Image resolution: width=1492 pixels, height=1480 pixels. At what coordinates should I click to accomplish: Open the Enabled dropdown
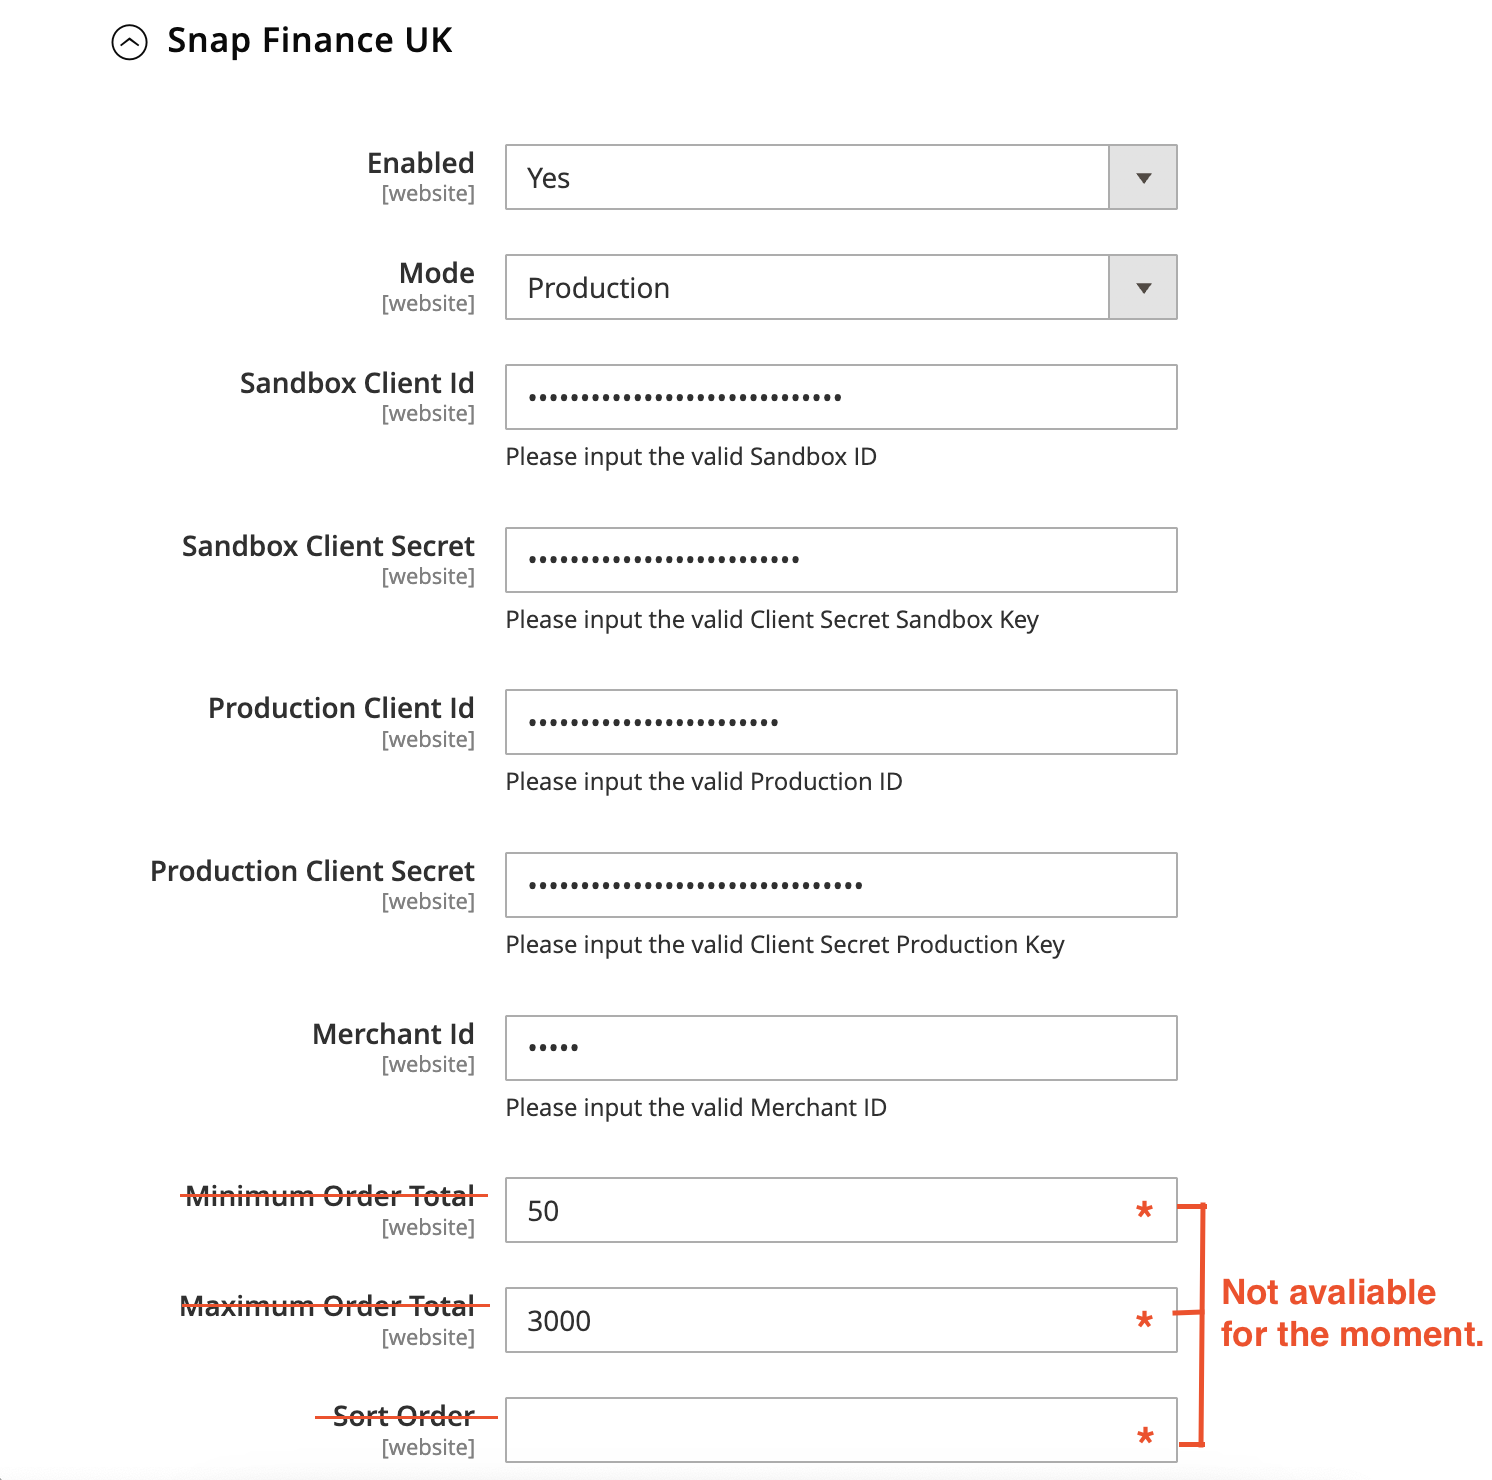(x=840, y=177)
